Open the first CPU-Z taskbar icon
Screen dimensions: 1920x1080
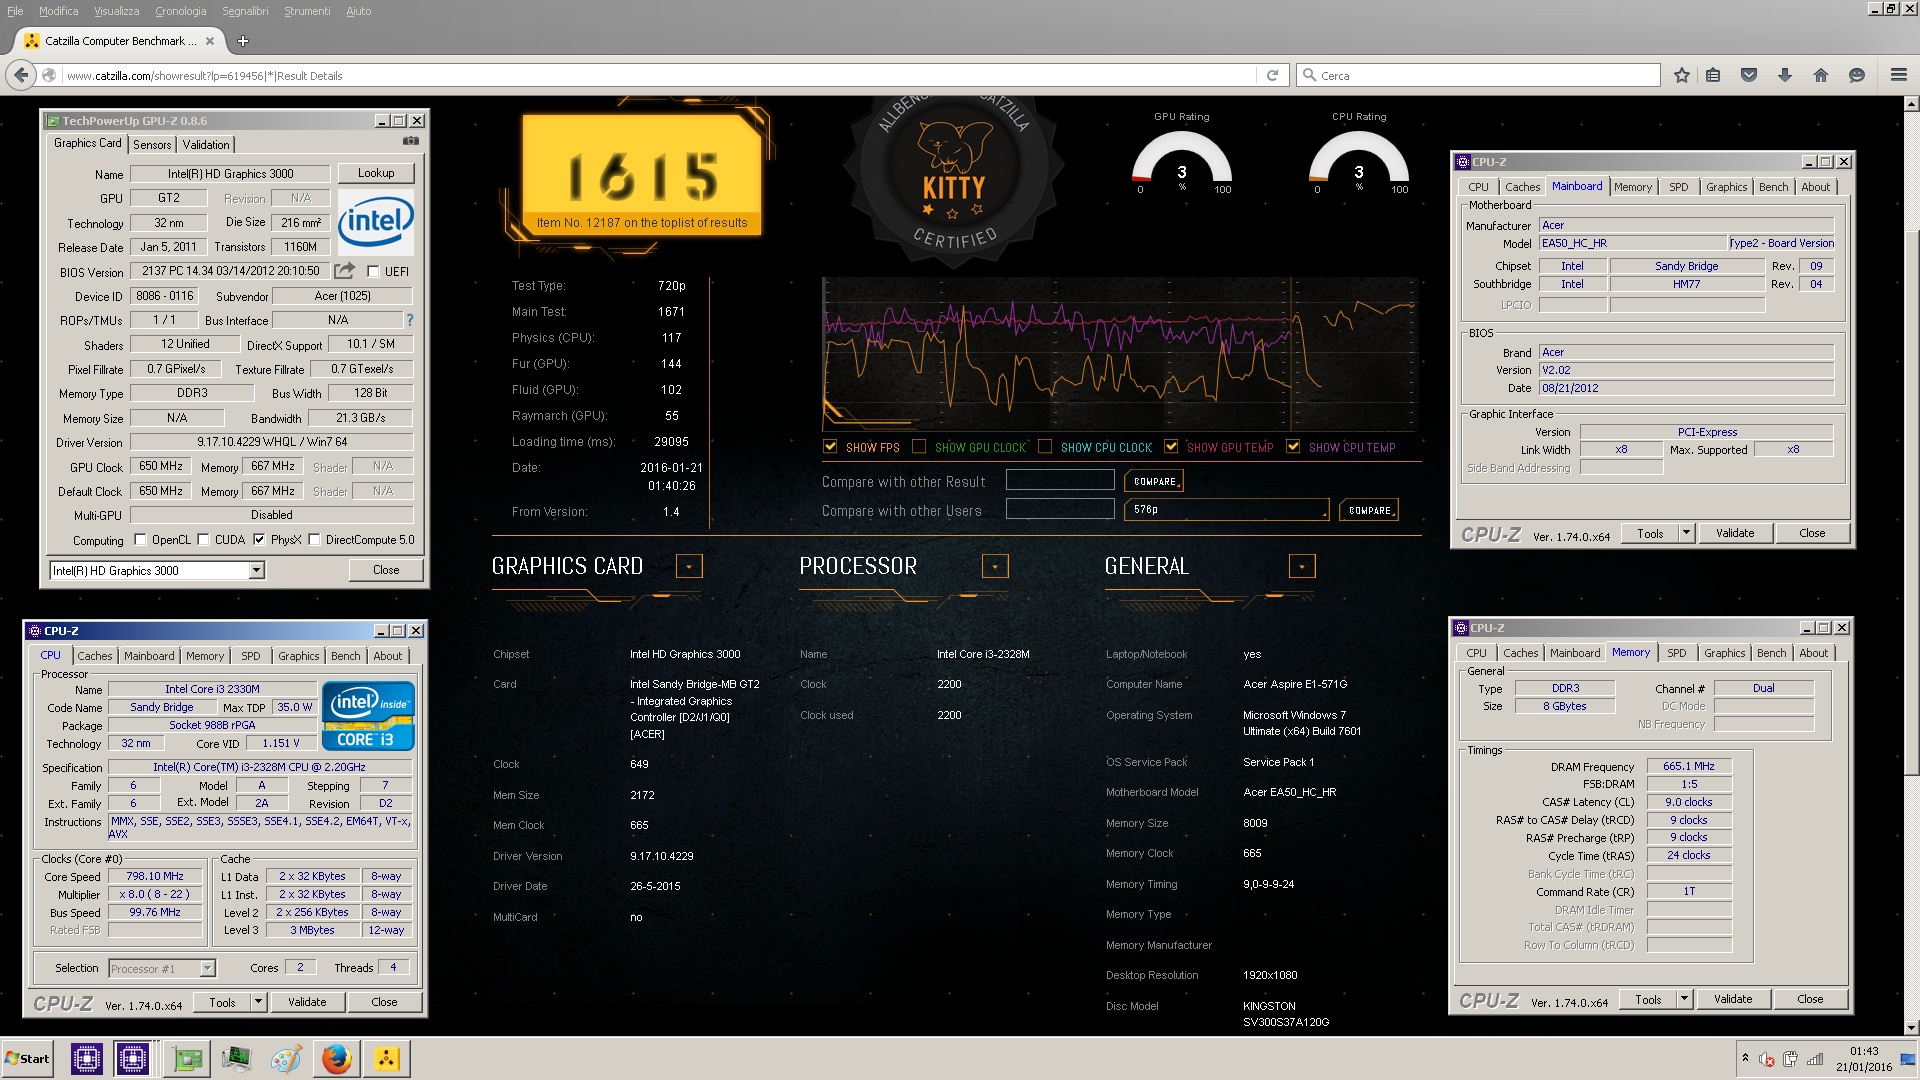click(x=86, y=1058)
